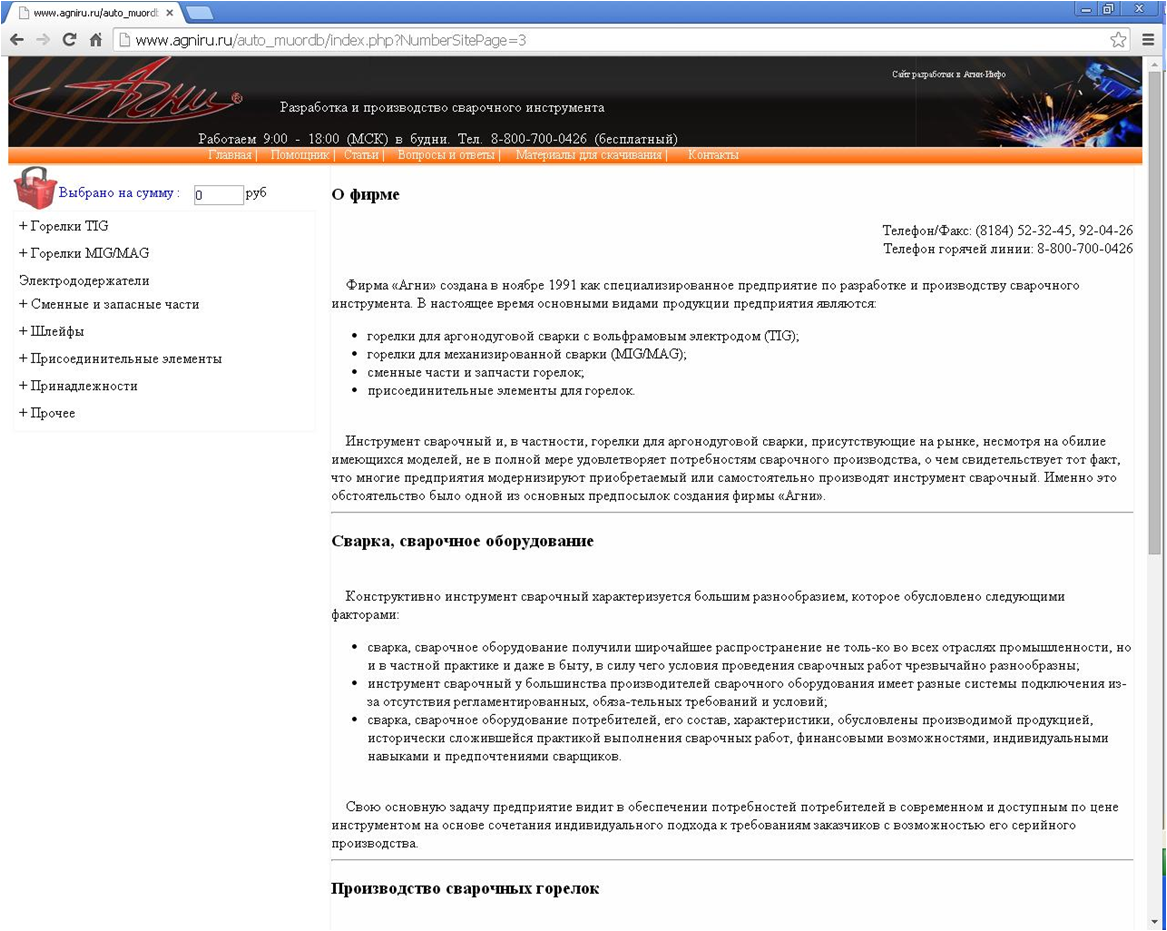Open the Главная menu item

(x=230, y=155)
